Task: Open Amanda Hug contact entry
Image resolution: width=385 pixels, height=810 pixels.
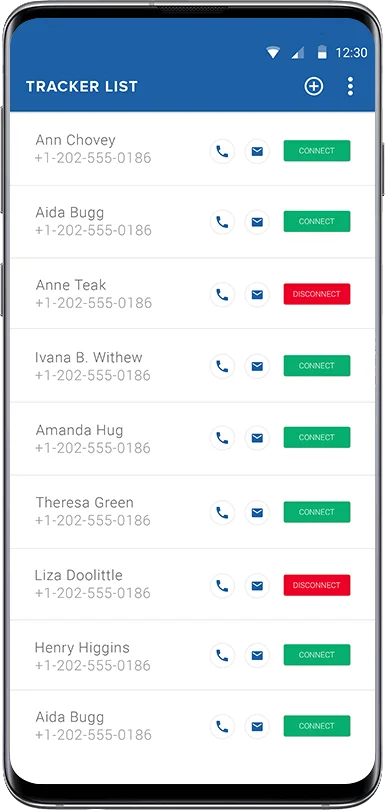Action: pyautogui.click(x=192, y=439)
